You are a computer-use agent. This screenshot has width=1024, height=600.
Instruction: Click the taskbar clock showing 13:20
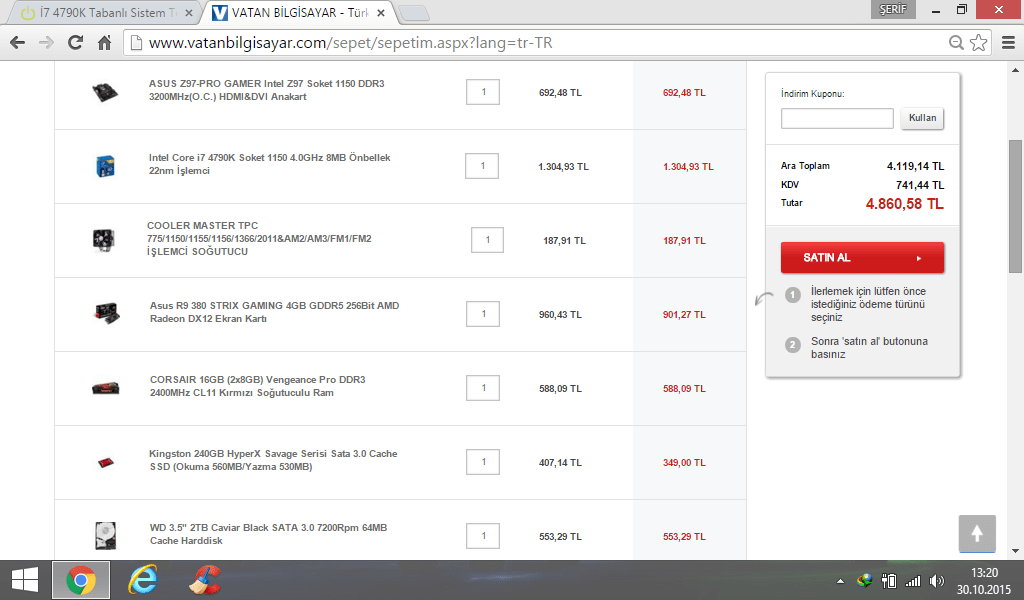984,573
